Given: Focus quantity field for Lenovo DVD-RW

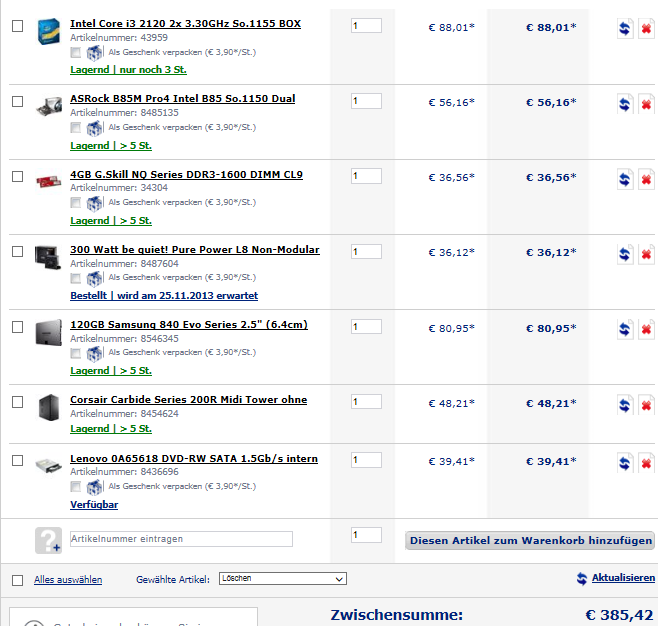Looking at the screenshot, I should coord(366,460).
